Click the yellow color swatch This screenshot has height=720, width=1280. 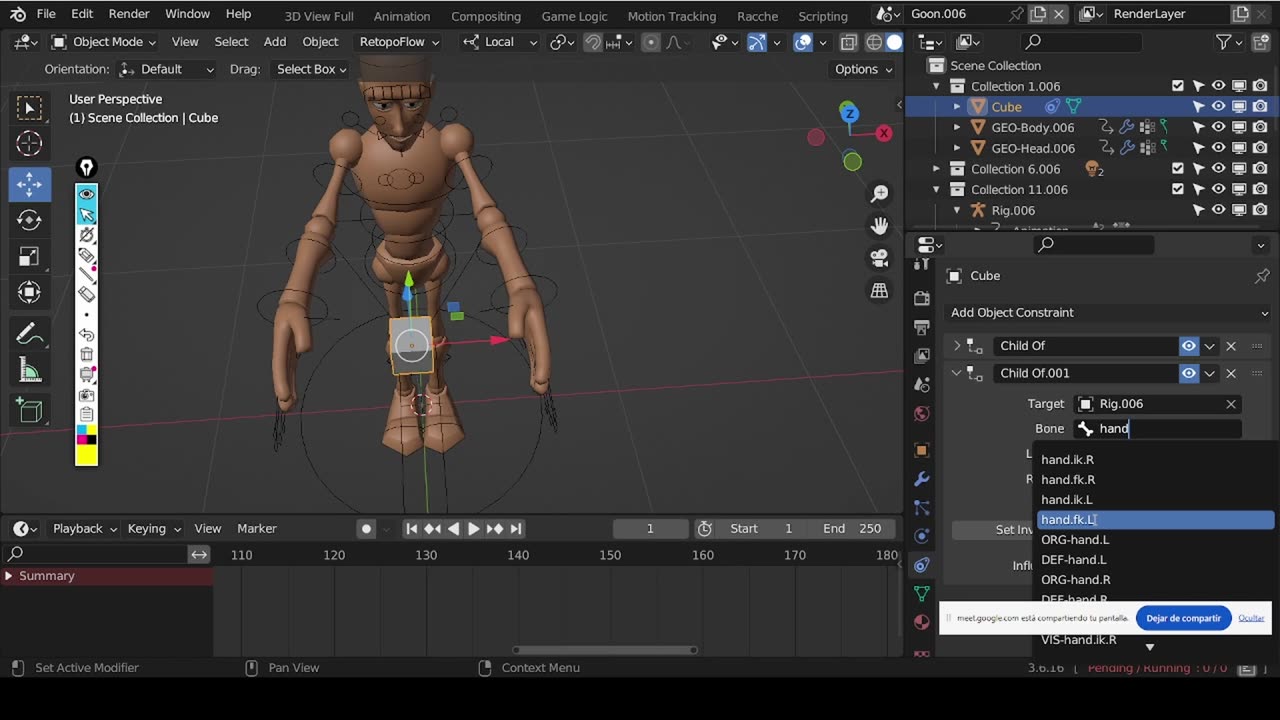(86, 456)
